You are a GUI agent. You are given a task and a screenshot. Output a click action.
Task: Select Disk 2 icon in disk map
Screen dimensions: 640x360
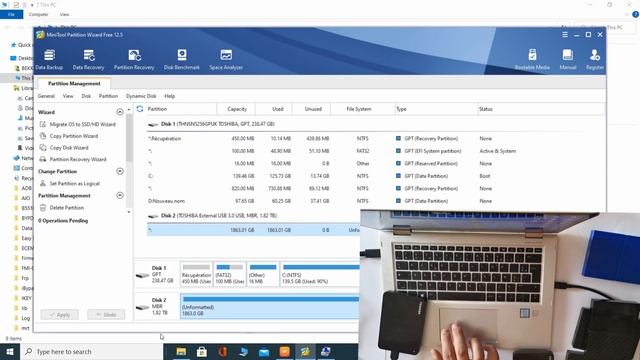(x=143, y=307)
